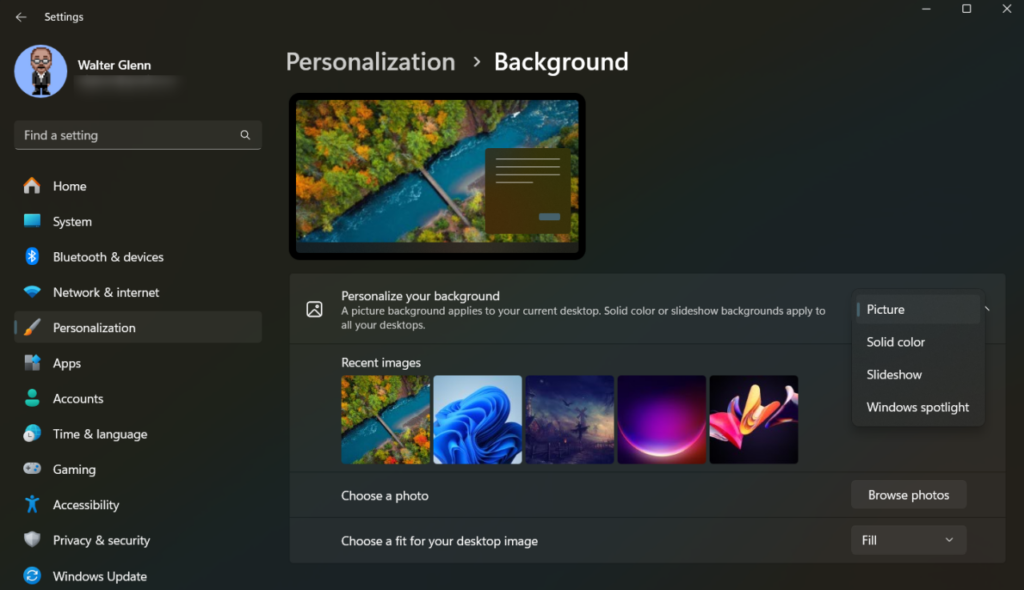1024x590 pixels.
Task: Click the Accessibility figure icon
Action: coord(32,504)
